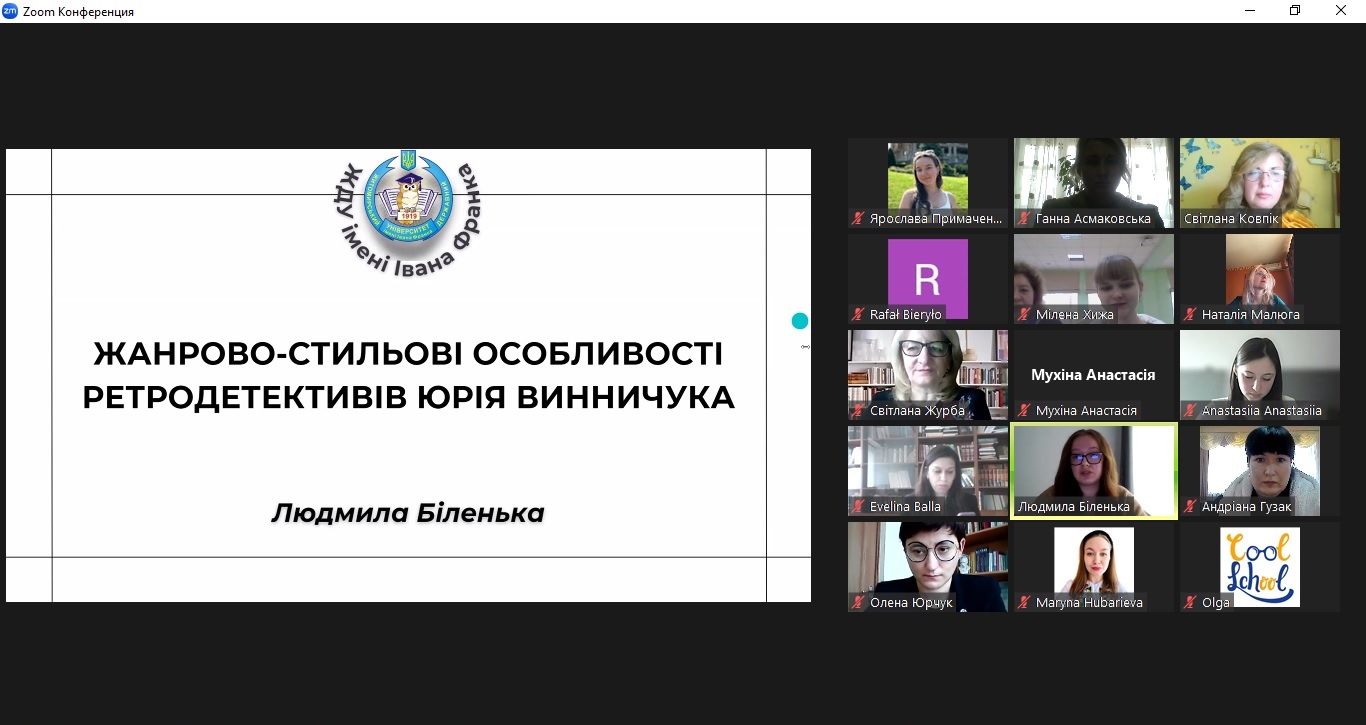Click the university owl logo on the slide
Screen dimensions: 1366x725
point(407,192)
